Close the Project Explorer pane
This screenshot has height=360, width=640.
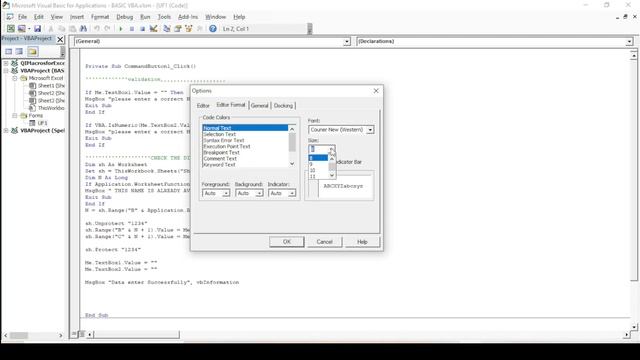pos(60,39)
